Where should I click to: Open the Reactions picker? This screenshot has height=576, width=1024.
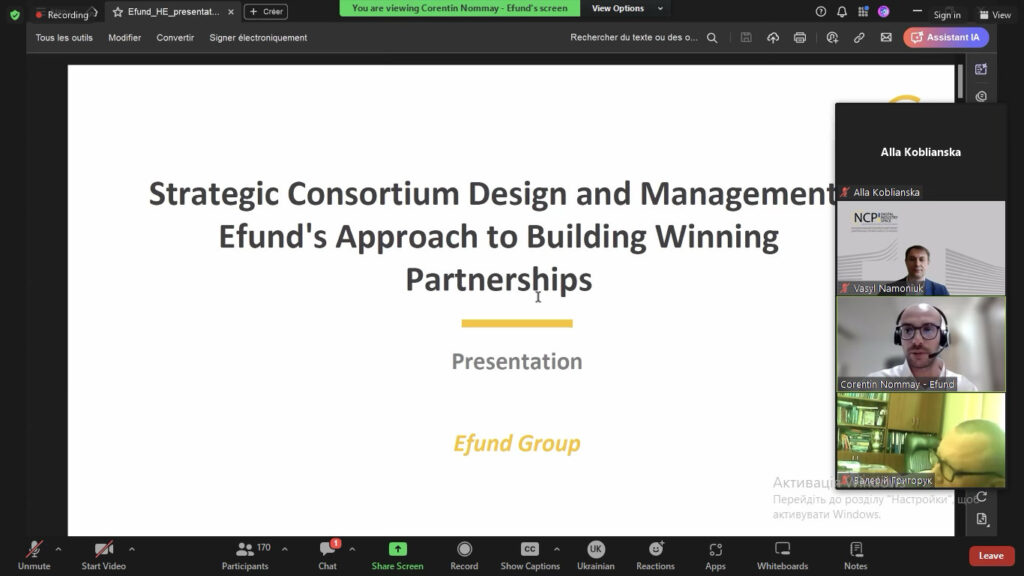click(655, 555)
